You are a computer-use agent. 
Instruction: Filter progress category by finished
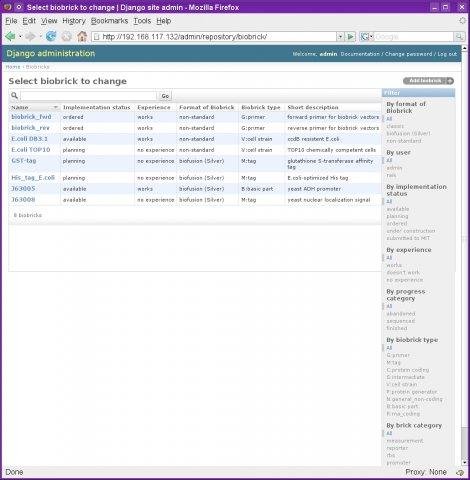pyautogui.click(x=397, y=328)
